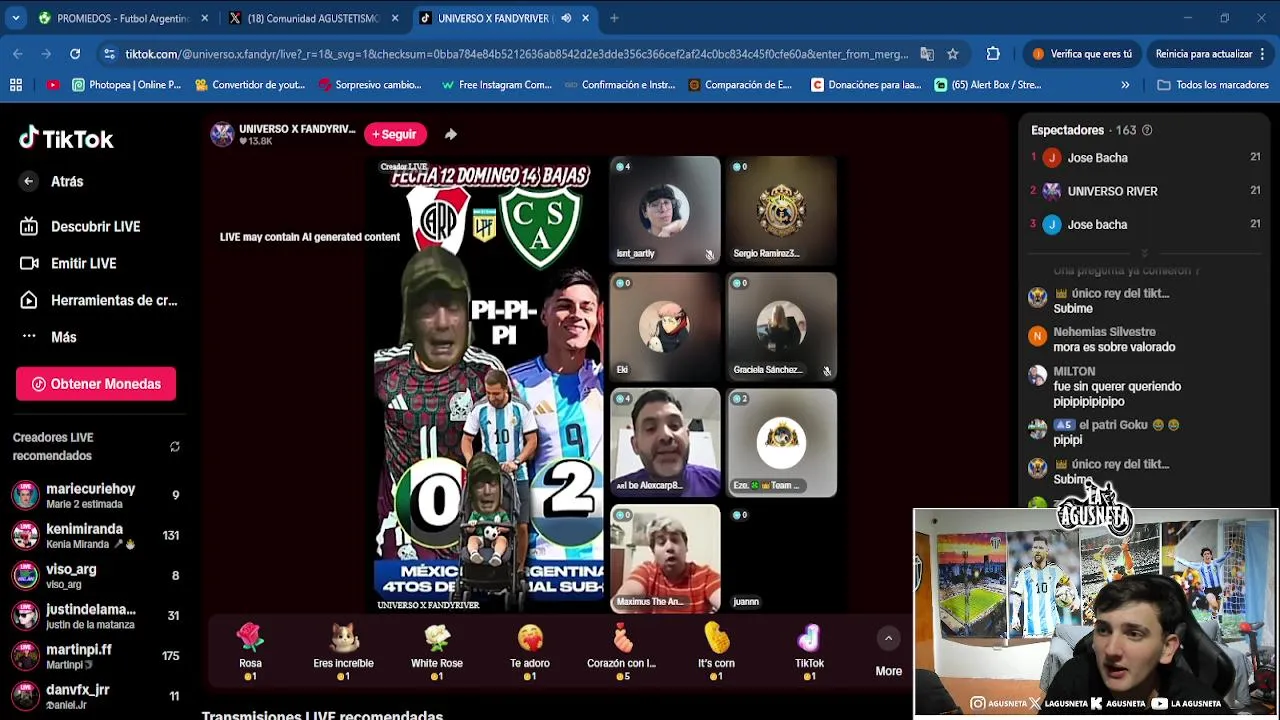This screenshot has height=720, width=1280.
Task: Open mariecuriehoy live stream
Action: click(95, 495)
